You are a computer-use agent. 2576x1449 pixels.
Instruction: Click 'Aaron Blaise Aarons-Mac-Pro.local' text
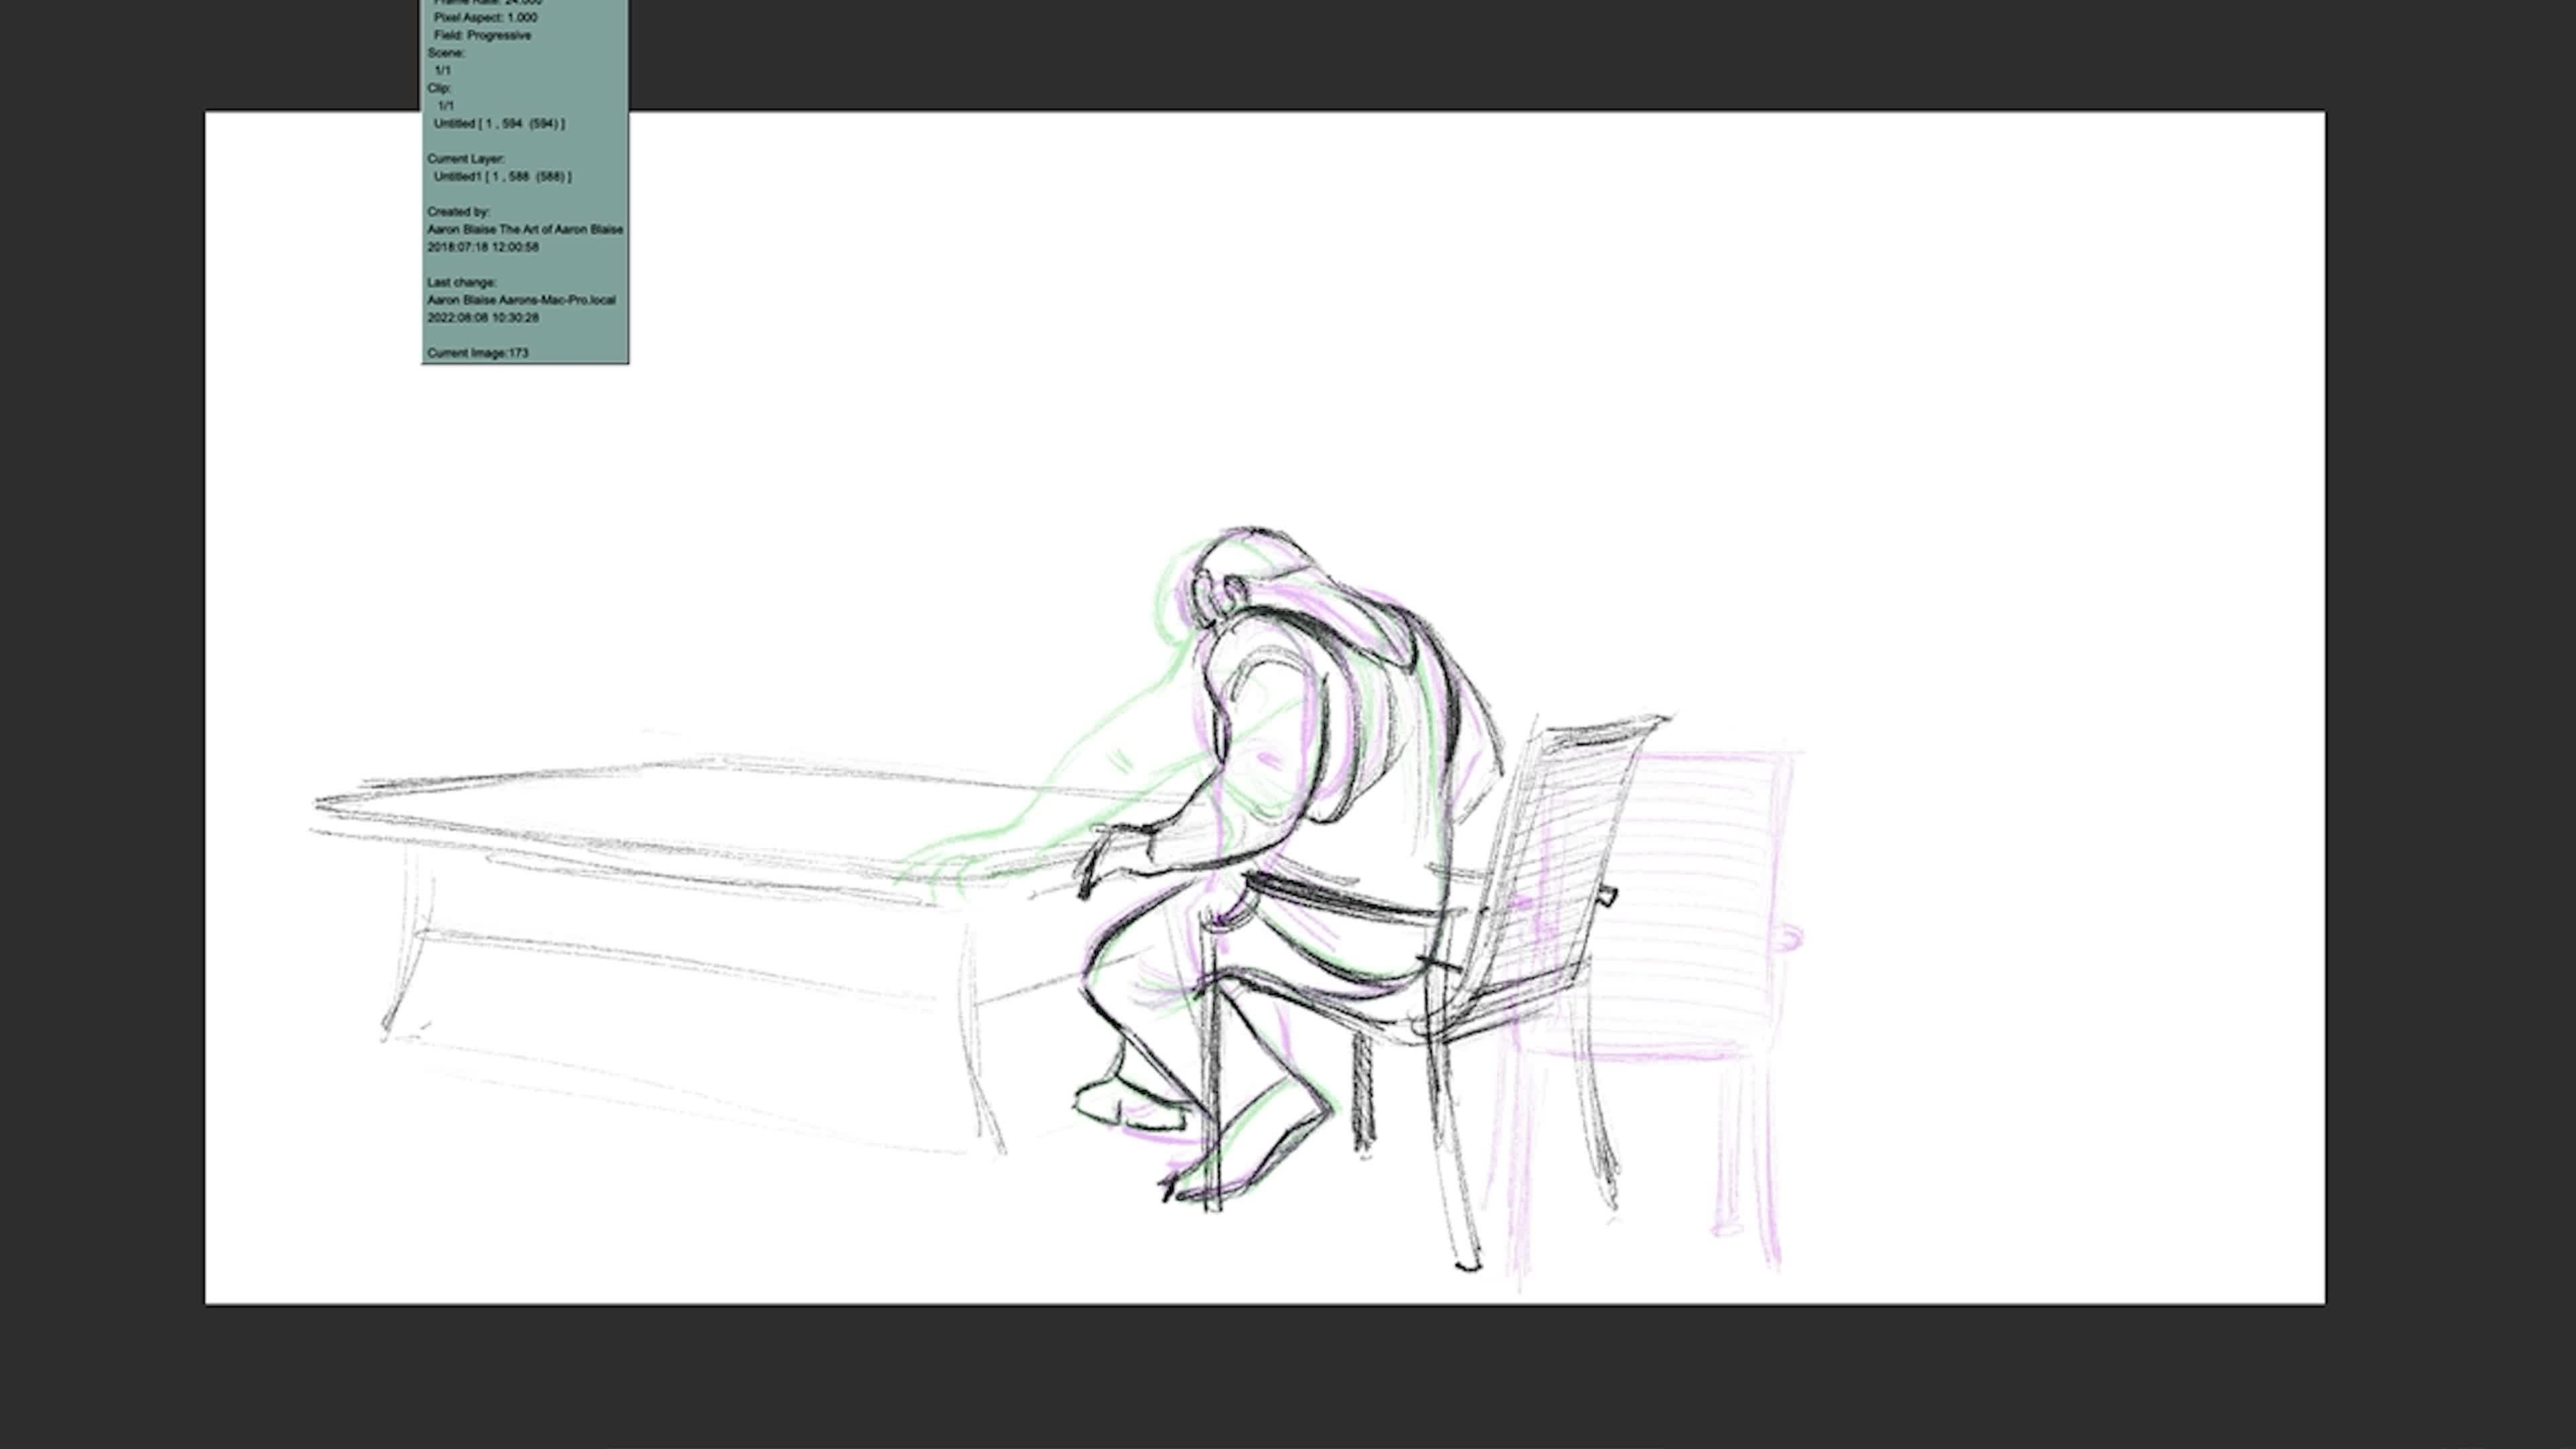tap(522, 300)
